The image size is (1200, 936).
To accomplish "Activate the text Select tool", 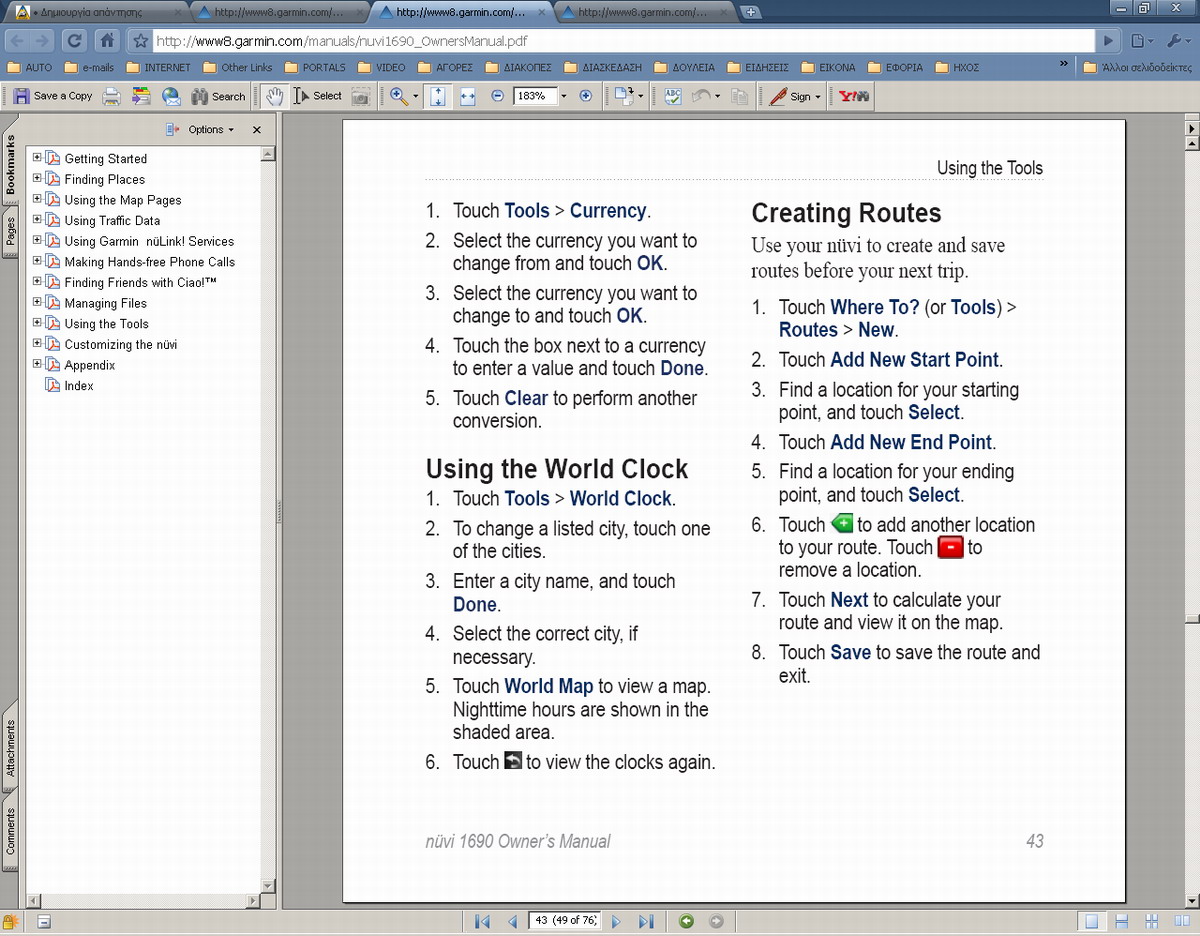I will click(x=318, y=96).
